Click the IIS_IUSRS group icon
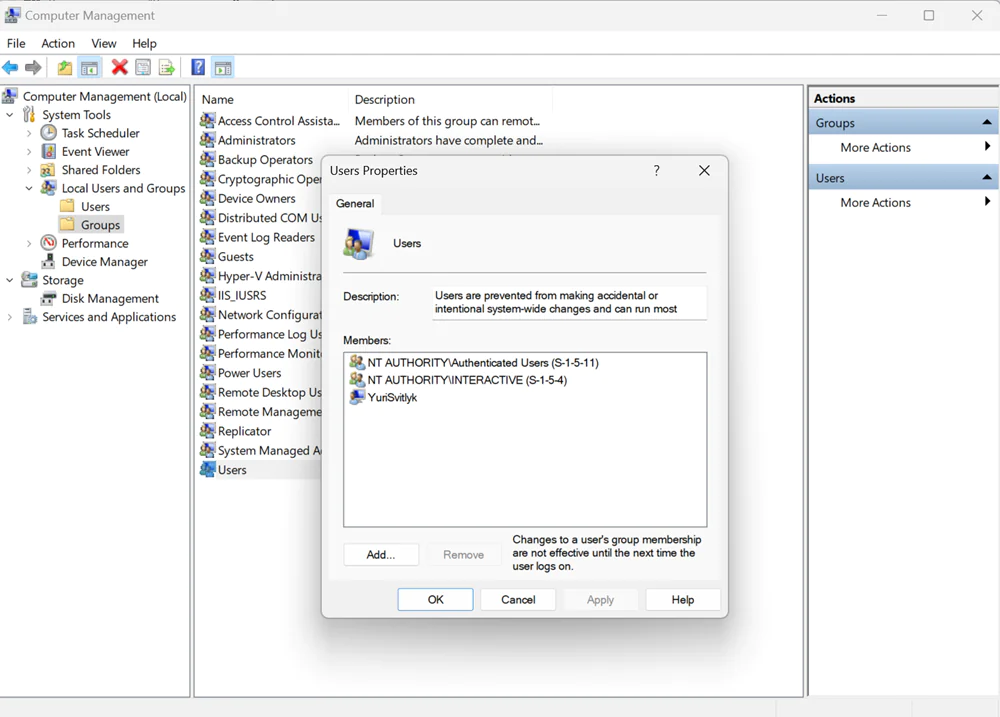 click(x=207, y=295)
